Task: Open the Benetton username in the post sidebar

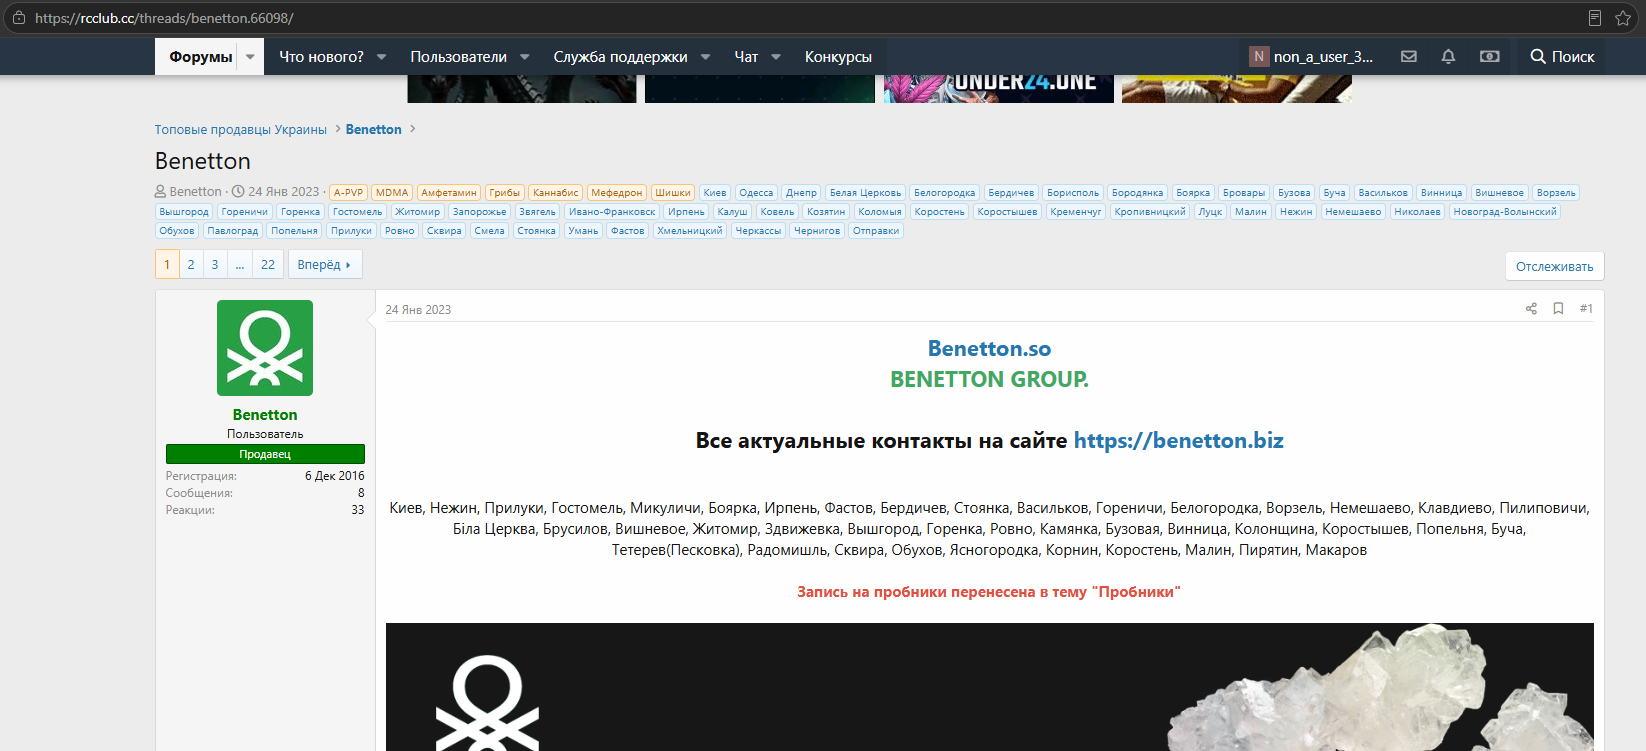Action: click(265, 415)
